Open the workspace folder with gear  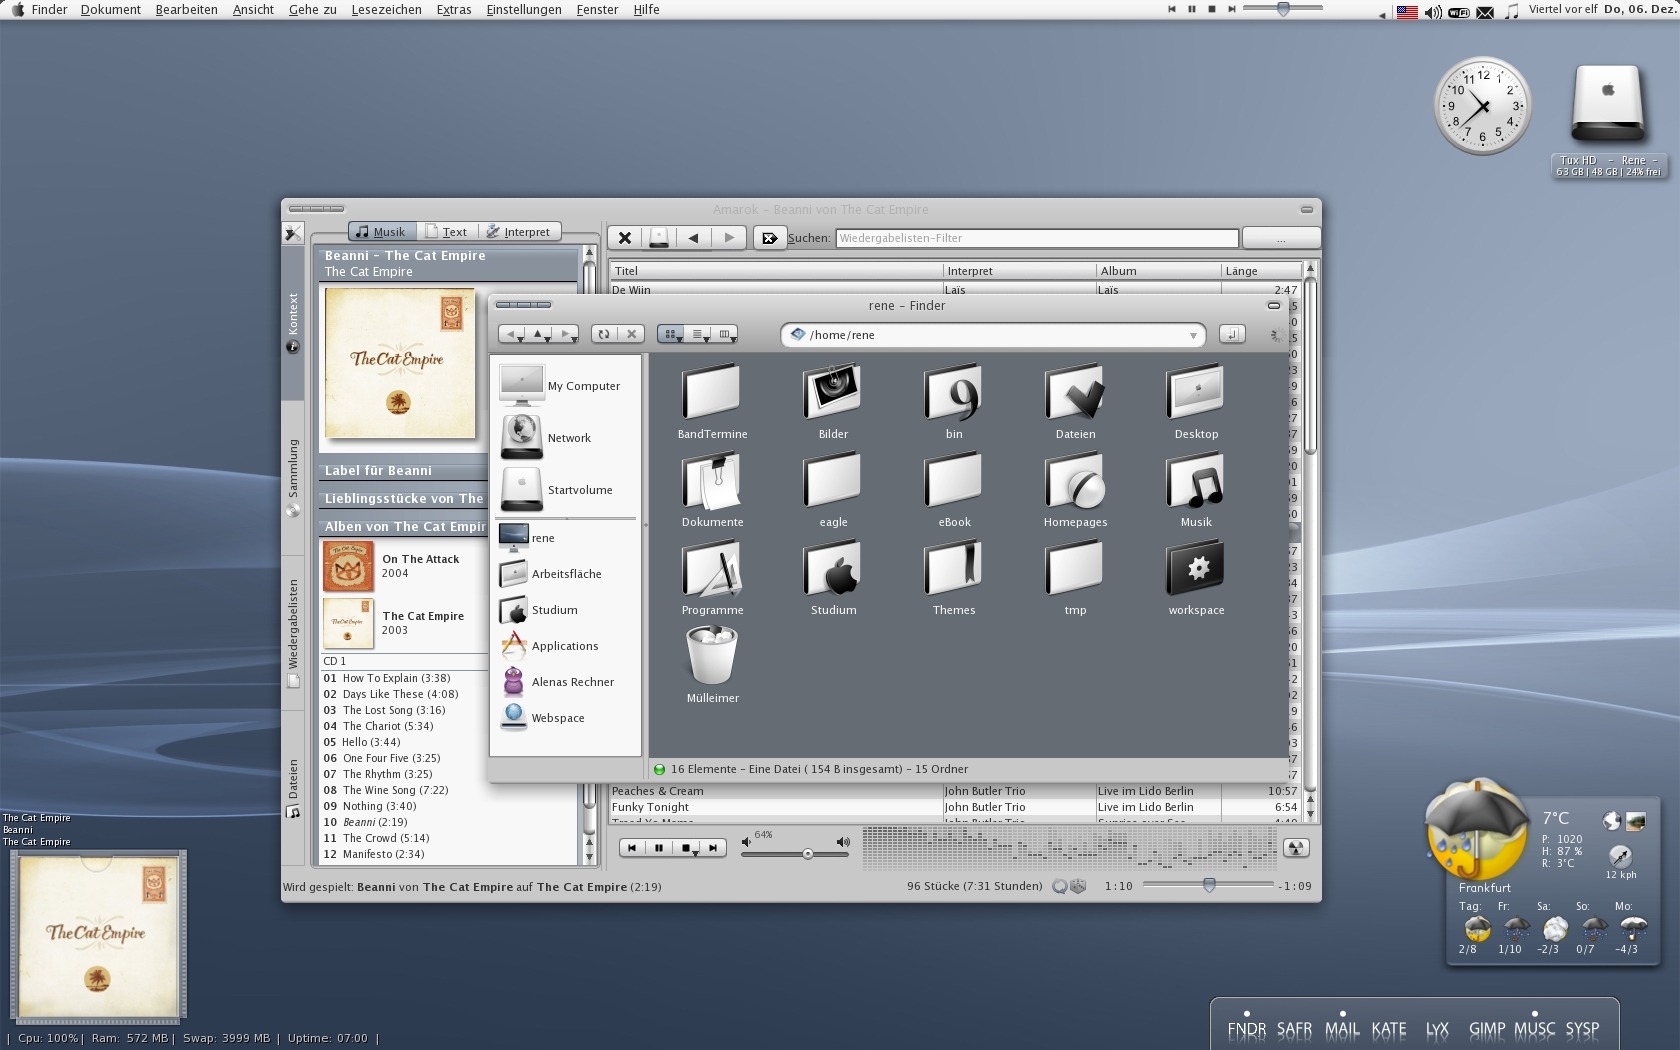pos(1195,568)
